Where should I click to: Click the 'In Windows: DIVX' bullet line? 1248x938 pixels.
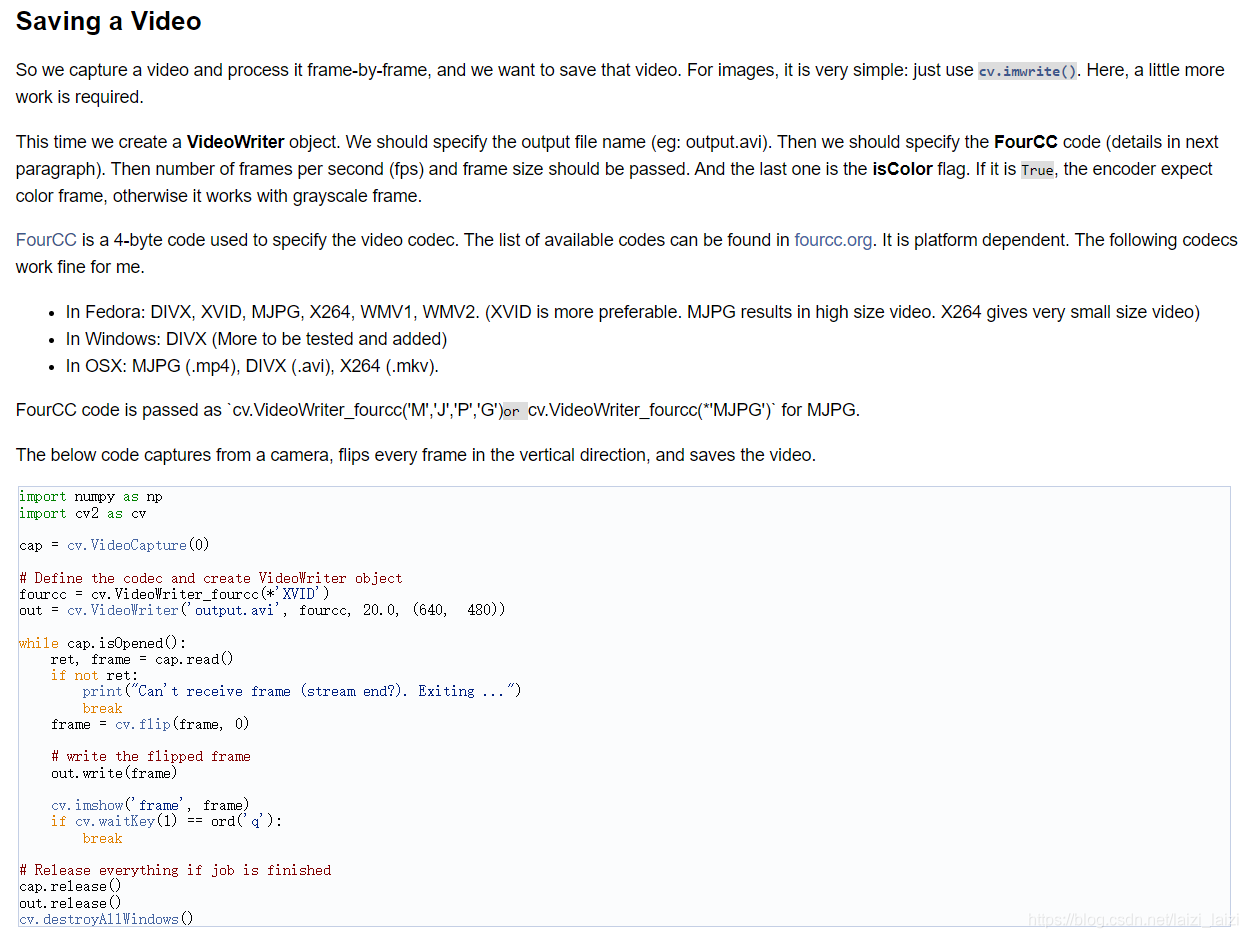click(x=256, y=339)
